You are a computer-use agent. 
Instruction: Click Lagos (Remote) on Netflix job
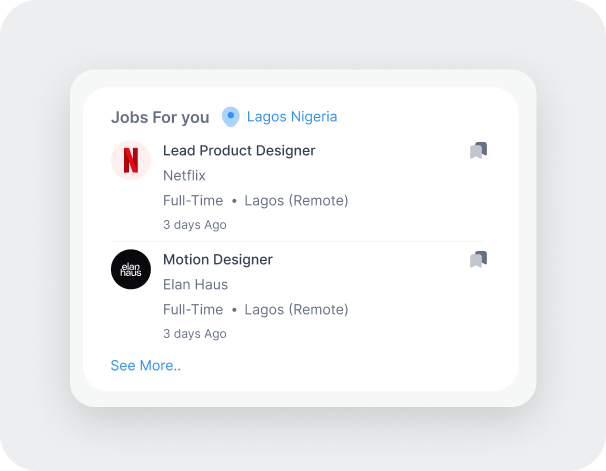coord(296,201)
